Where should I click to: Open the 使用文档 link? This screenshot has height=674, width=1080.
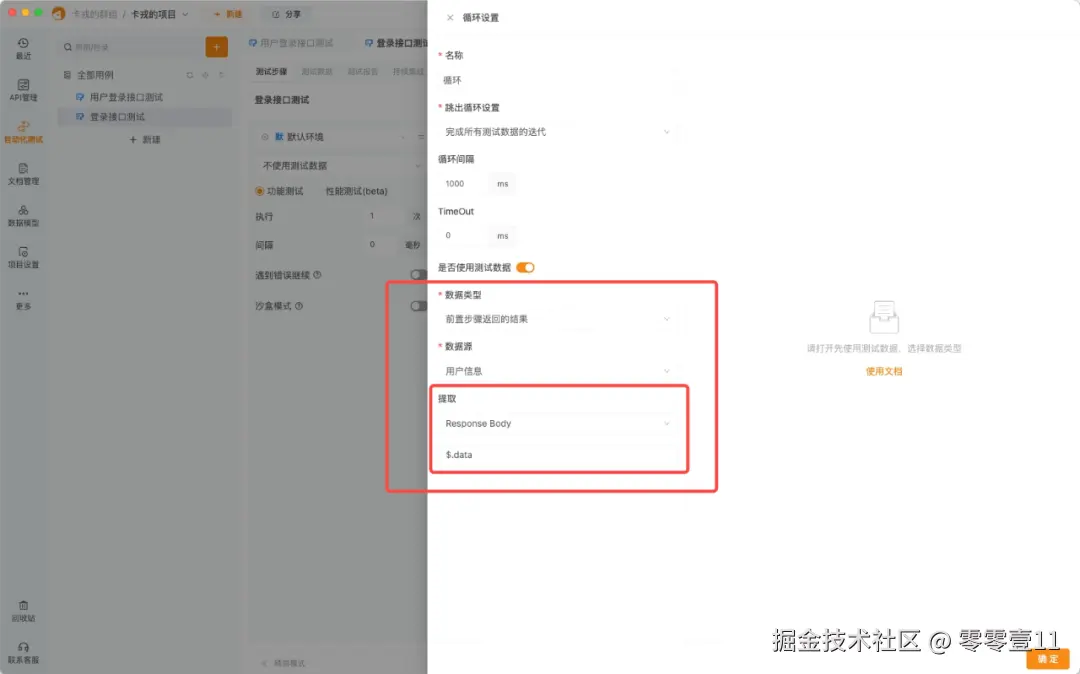pos(884,371)
